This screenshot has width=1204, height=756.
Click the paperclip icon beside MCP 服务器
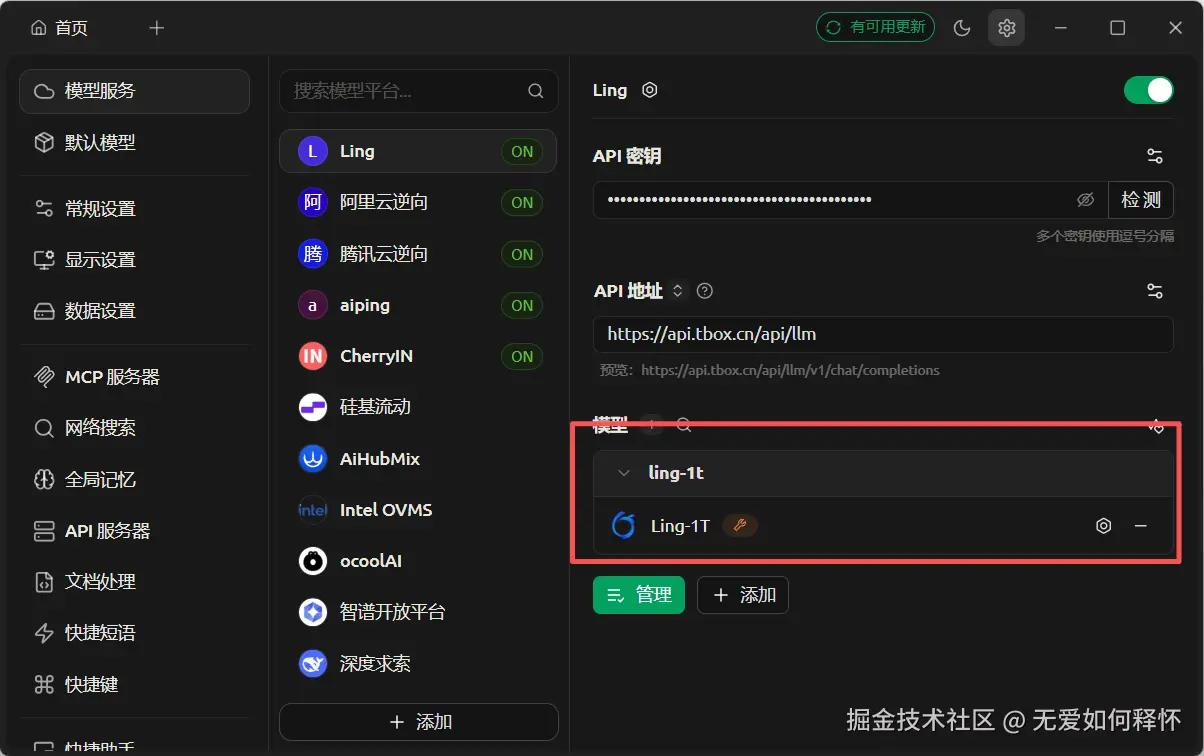point(44,377)
